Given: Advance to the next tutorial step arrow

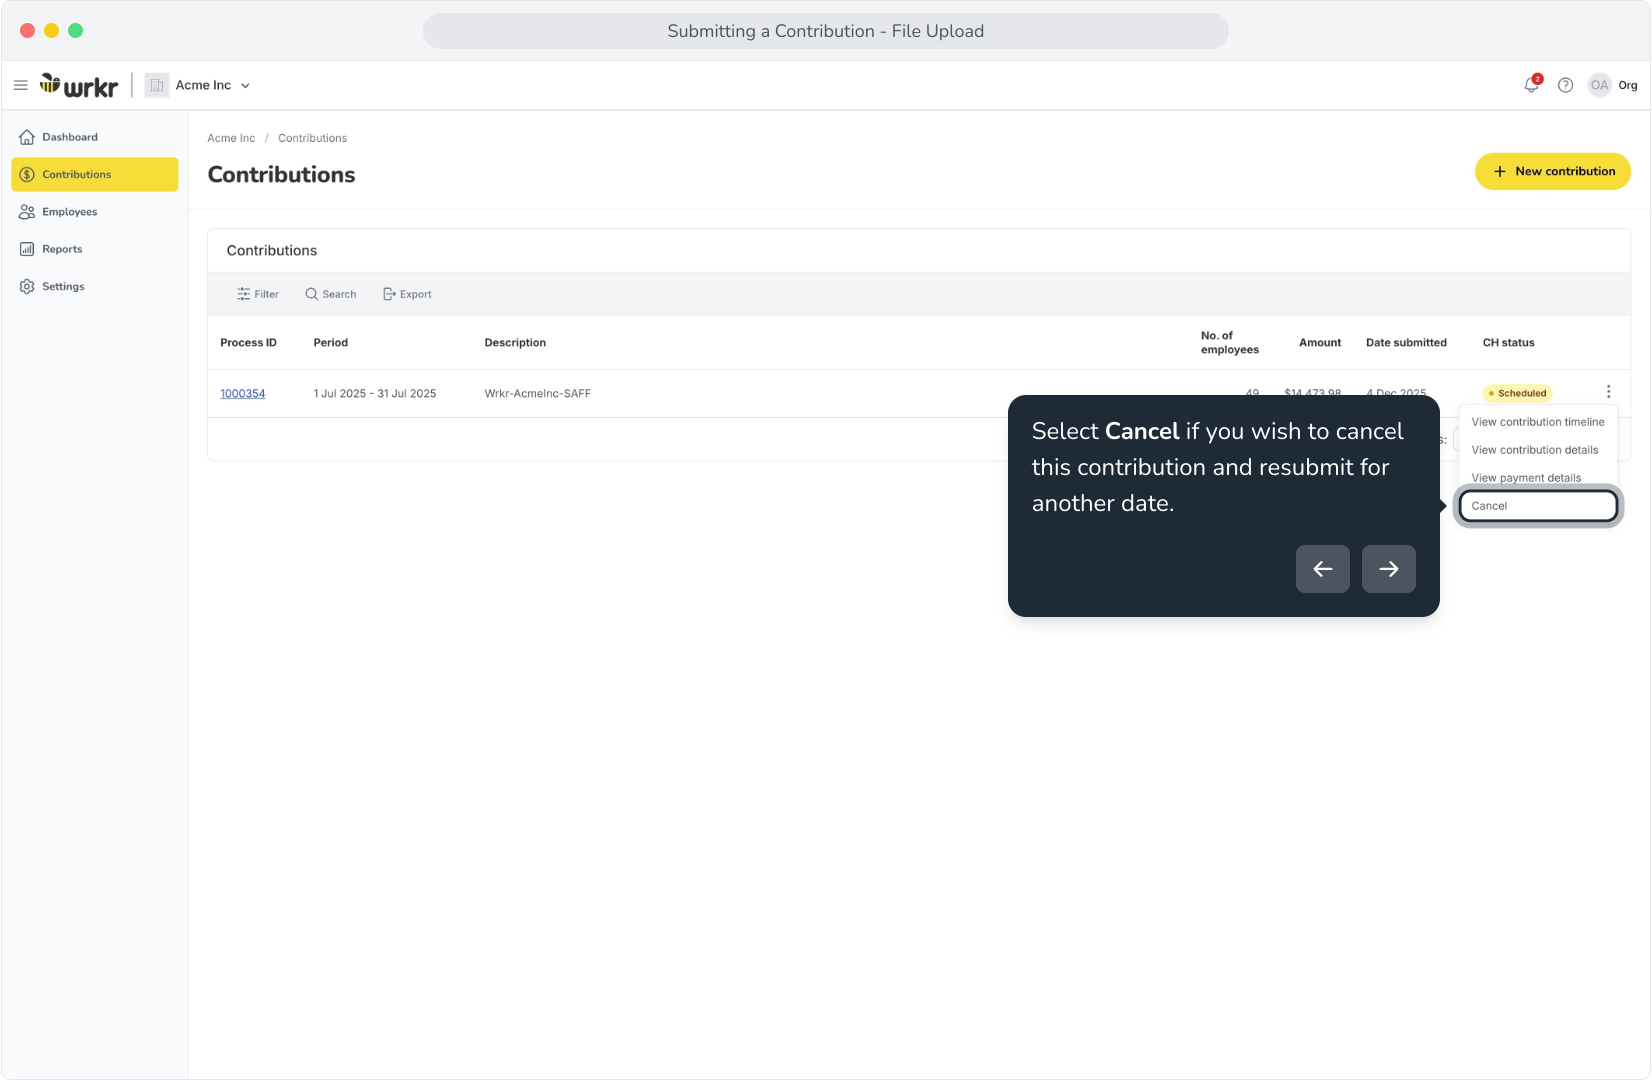Looking at the screenshot, I should 1389,569.
